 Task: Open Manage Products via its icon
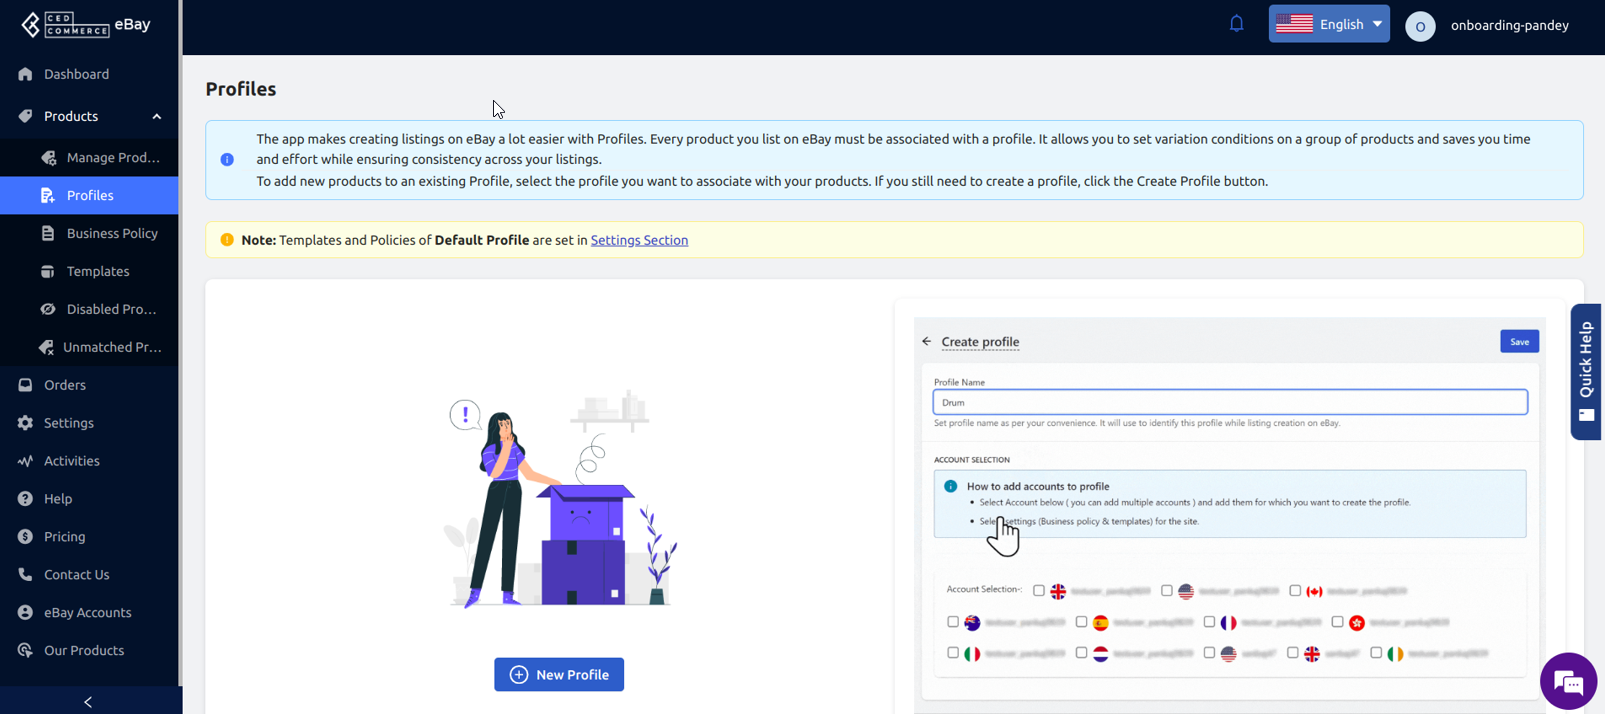pyautogui.click(x=48, y=157)
